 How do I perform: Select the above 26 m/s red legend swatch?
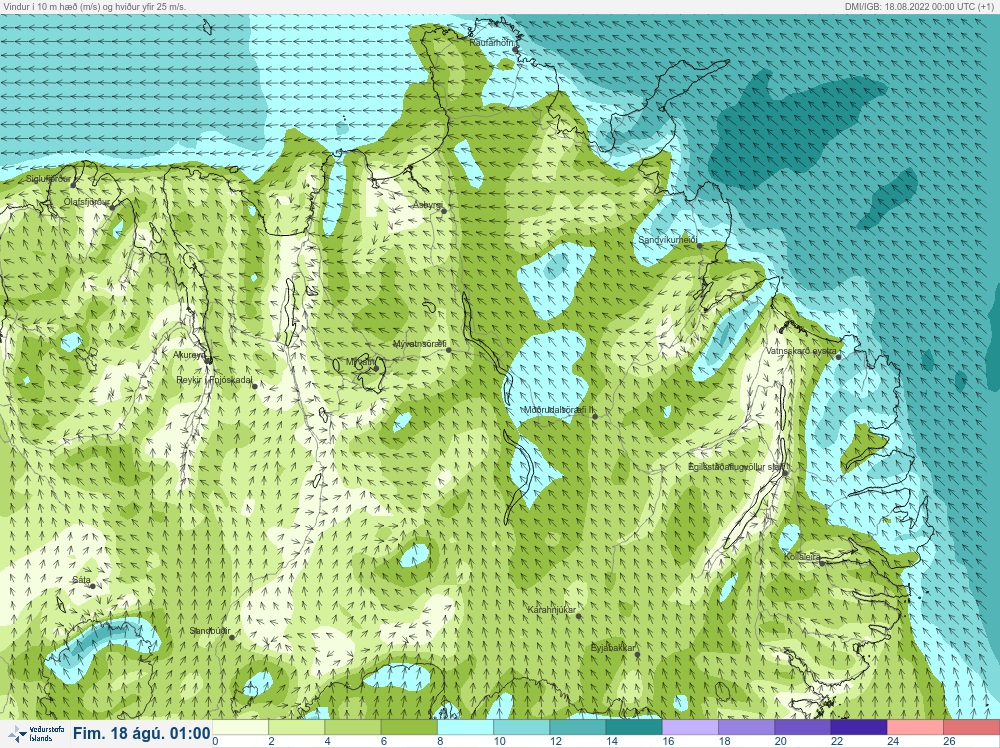971,727
